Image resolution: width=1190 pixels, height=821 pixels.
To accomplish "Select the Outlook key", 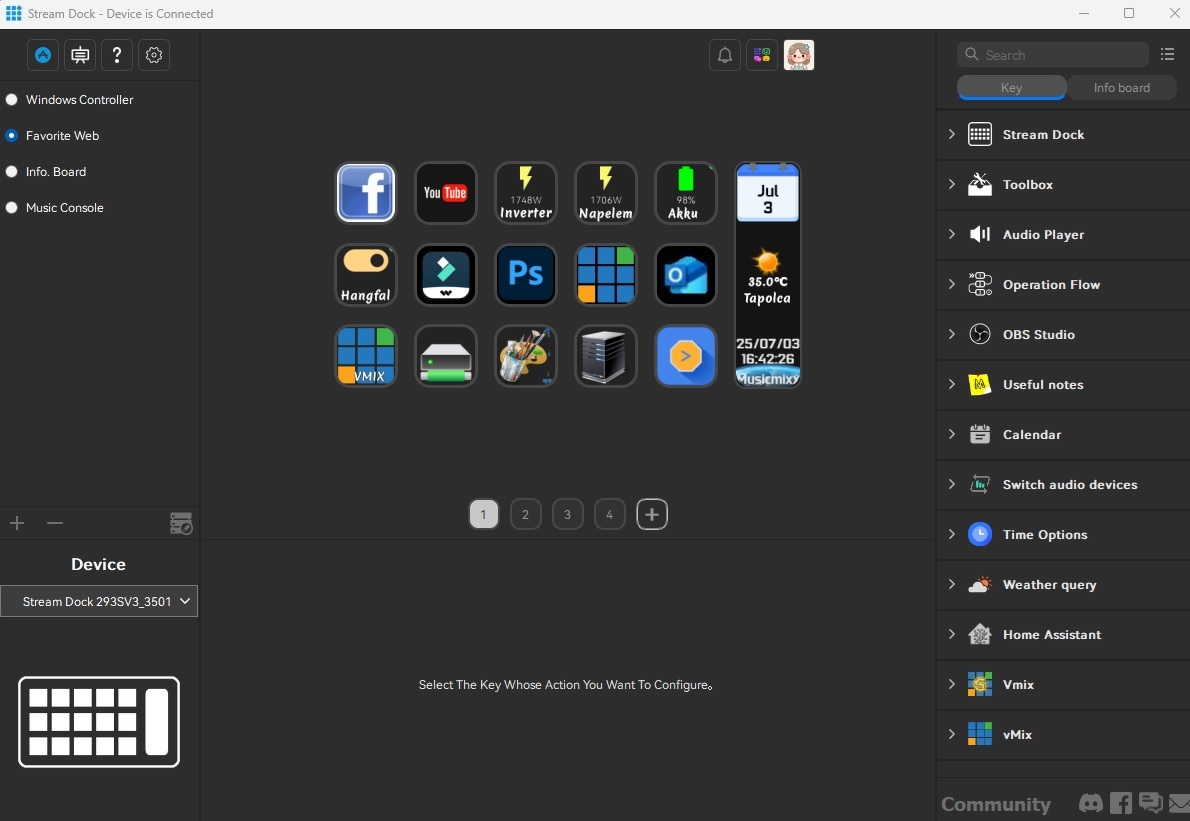I will click(x=685, y=275).
